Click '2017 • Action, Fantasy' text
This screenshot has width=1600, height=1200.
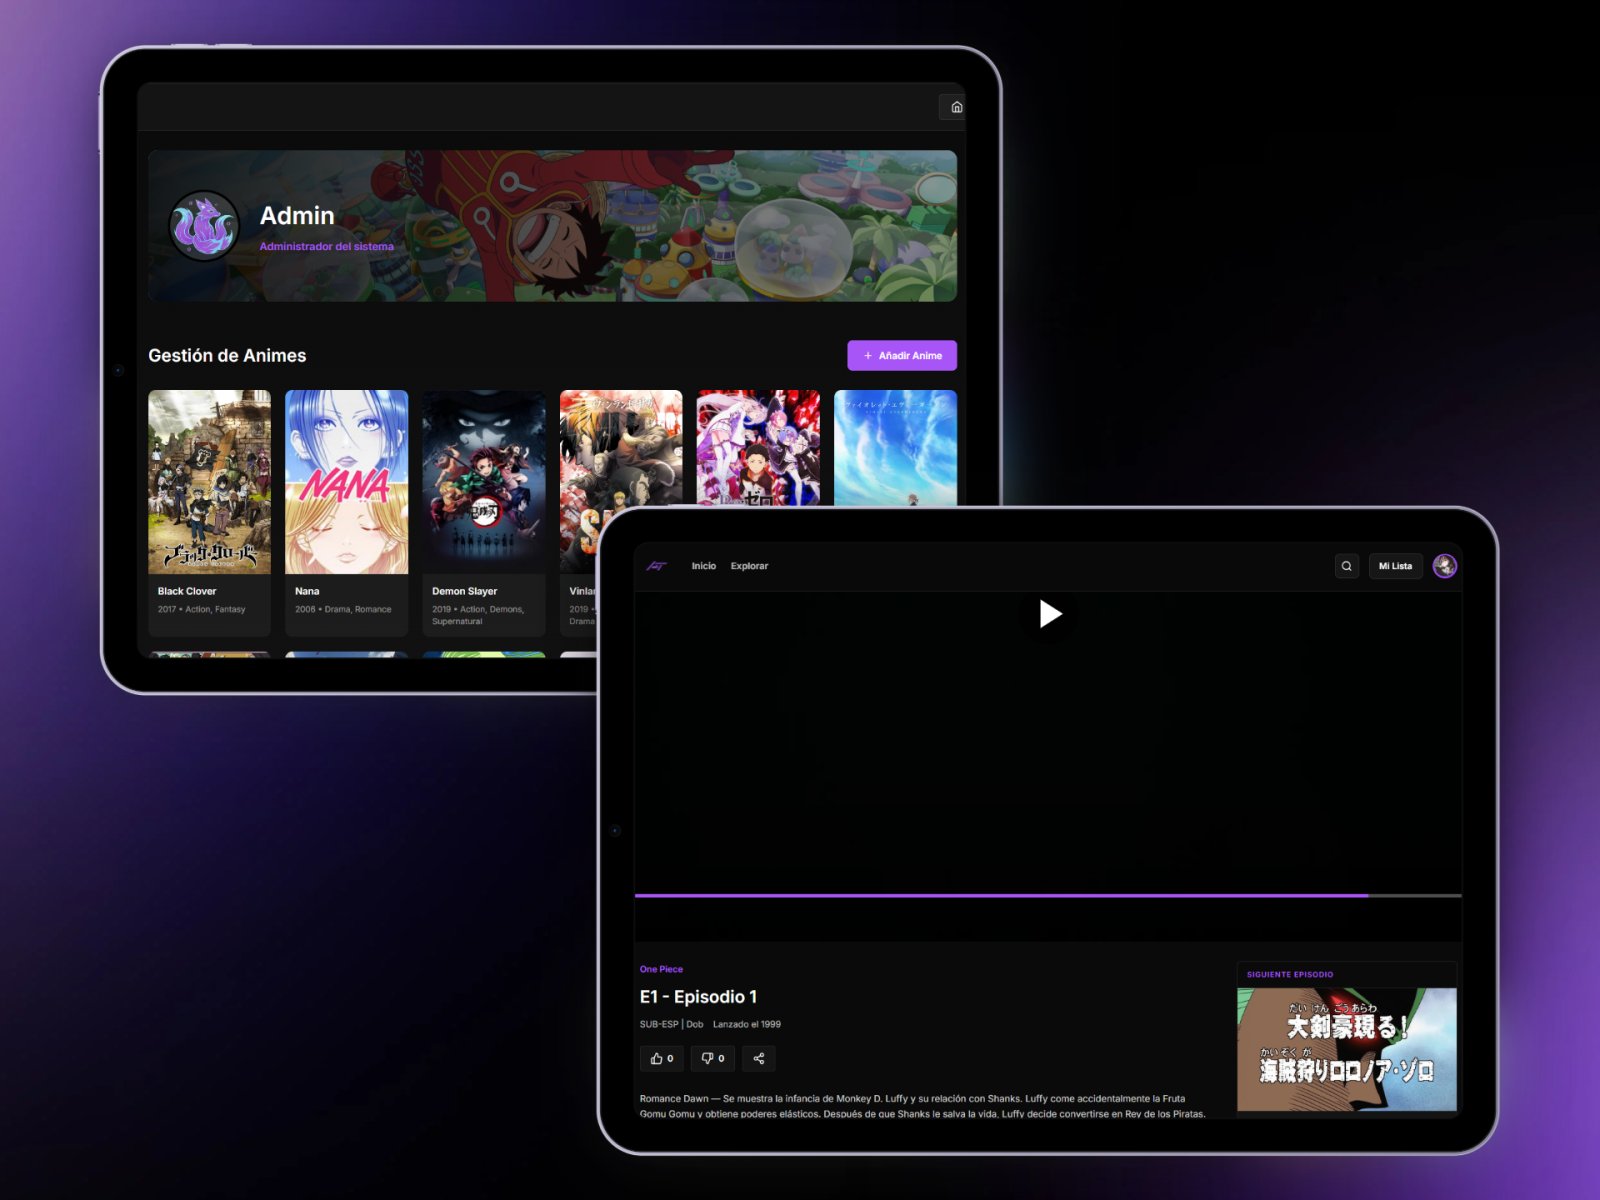tap(201, 609)
